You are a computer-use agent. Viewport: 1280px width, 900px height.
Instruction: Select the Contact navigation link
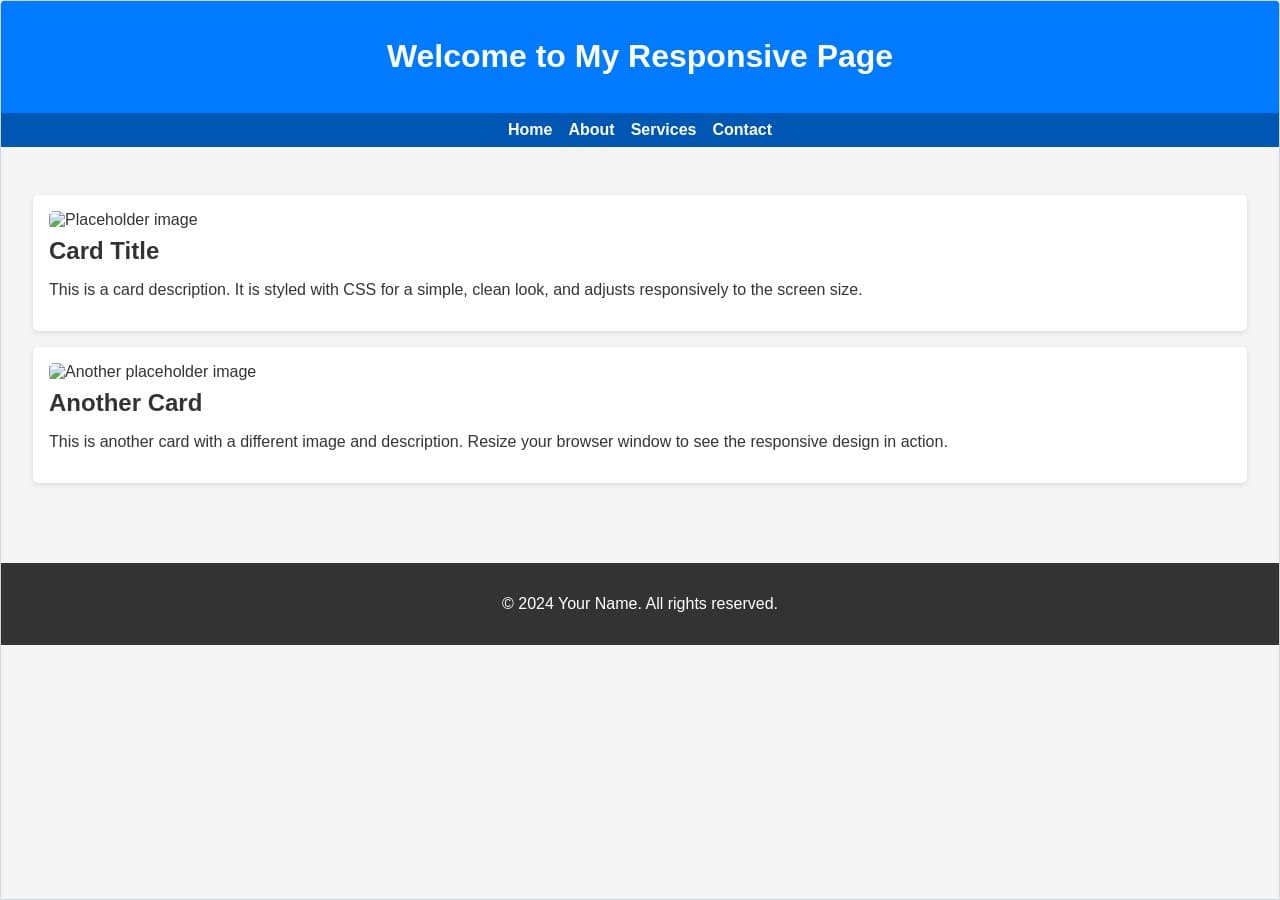(742, 129)
